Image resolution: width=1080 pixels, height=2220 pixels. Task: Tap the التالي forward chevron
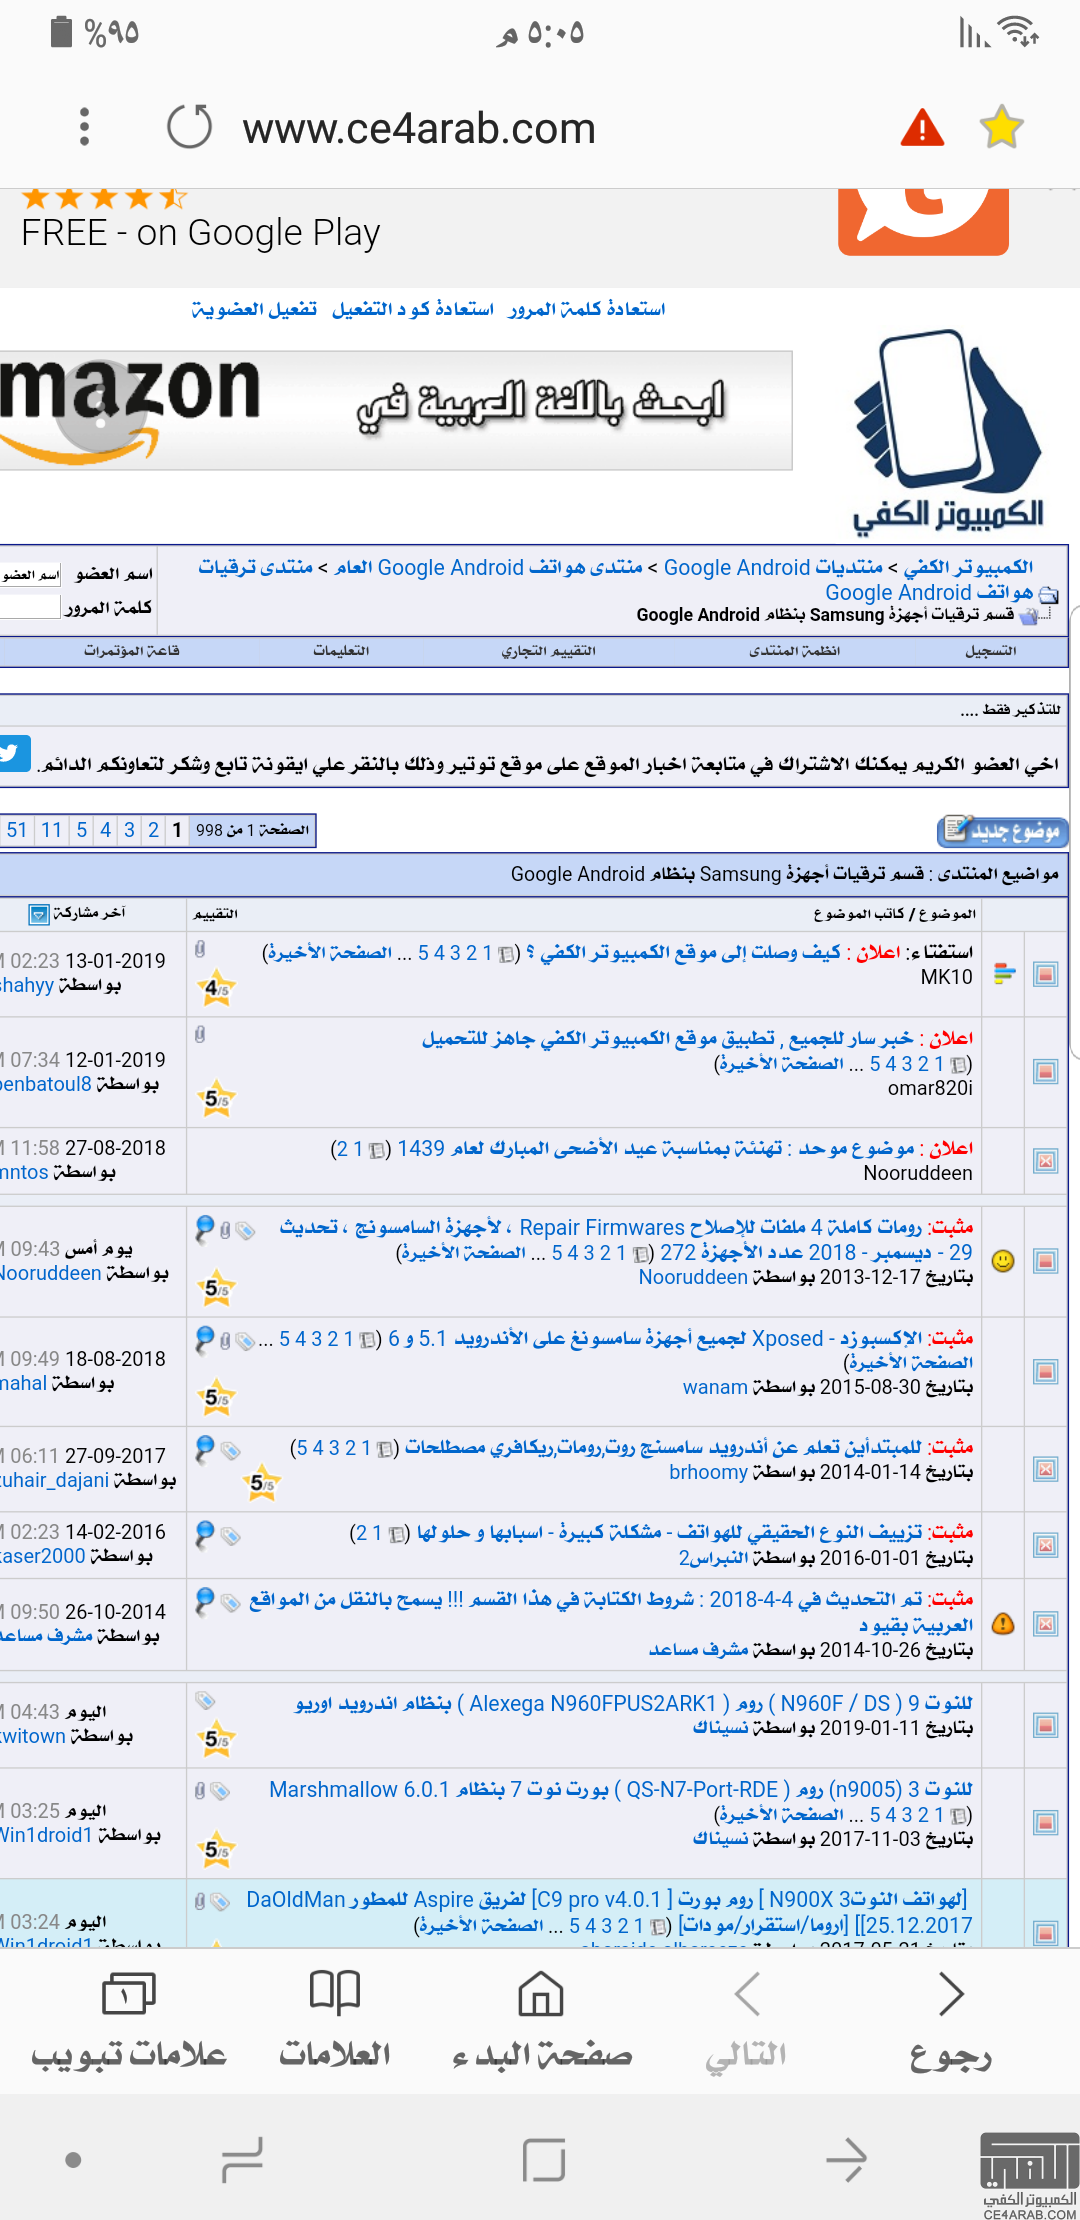coord(747,2018)
